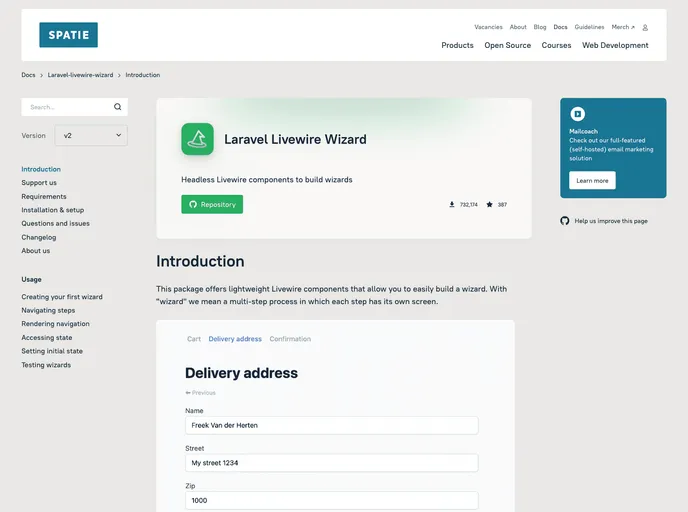Click Help us improve this page

point(611,221)
